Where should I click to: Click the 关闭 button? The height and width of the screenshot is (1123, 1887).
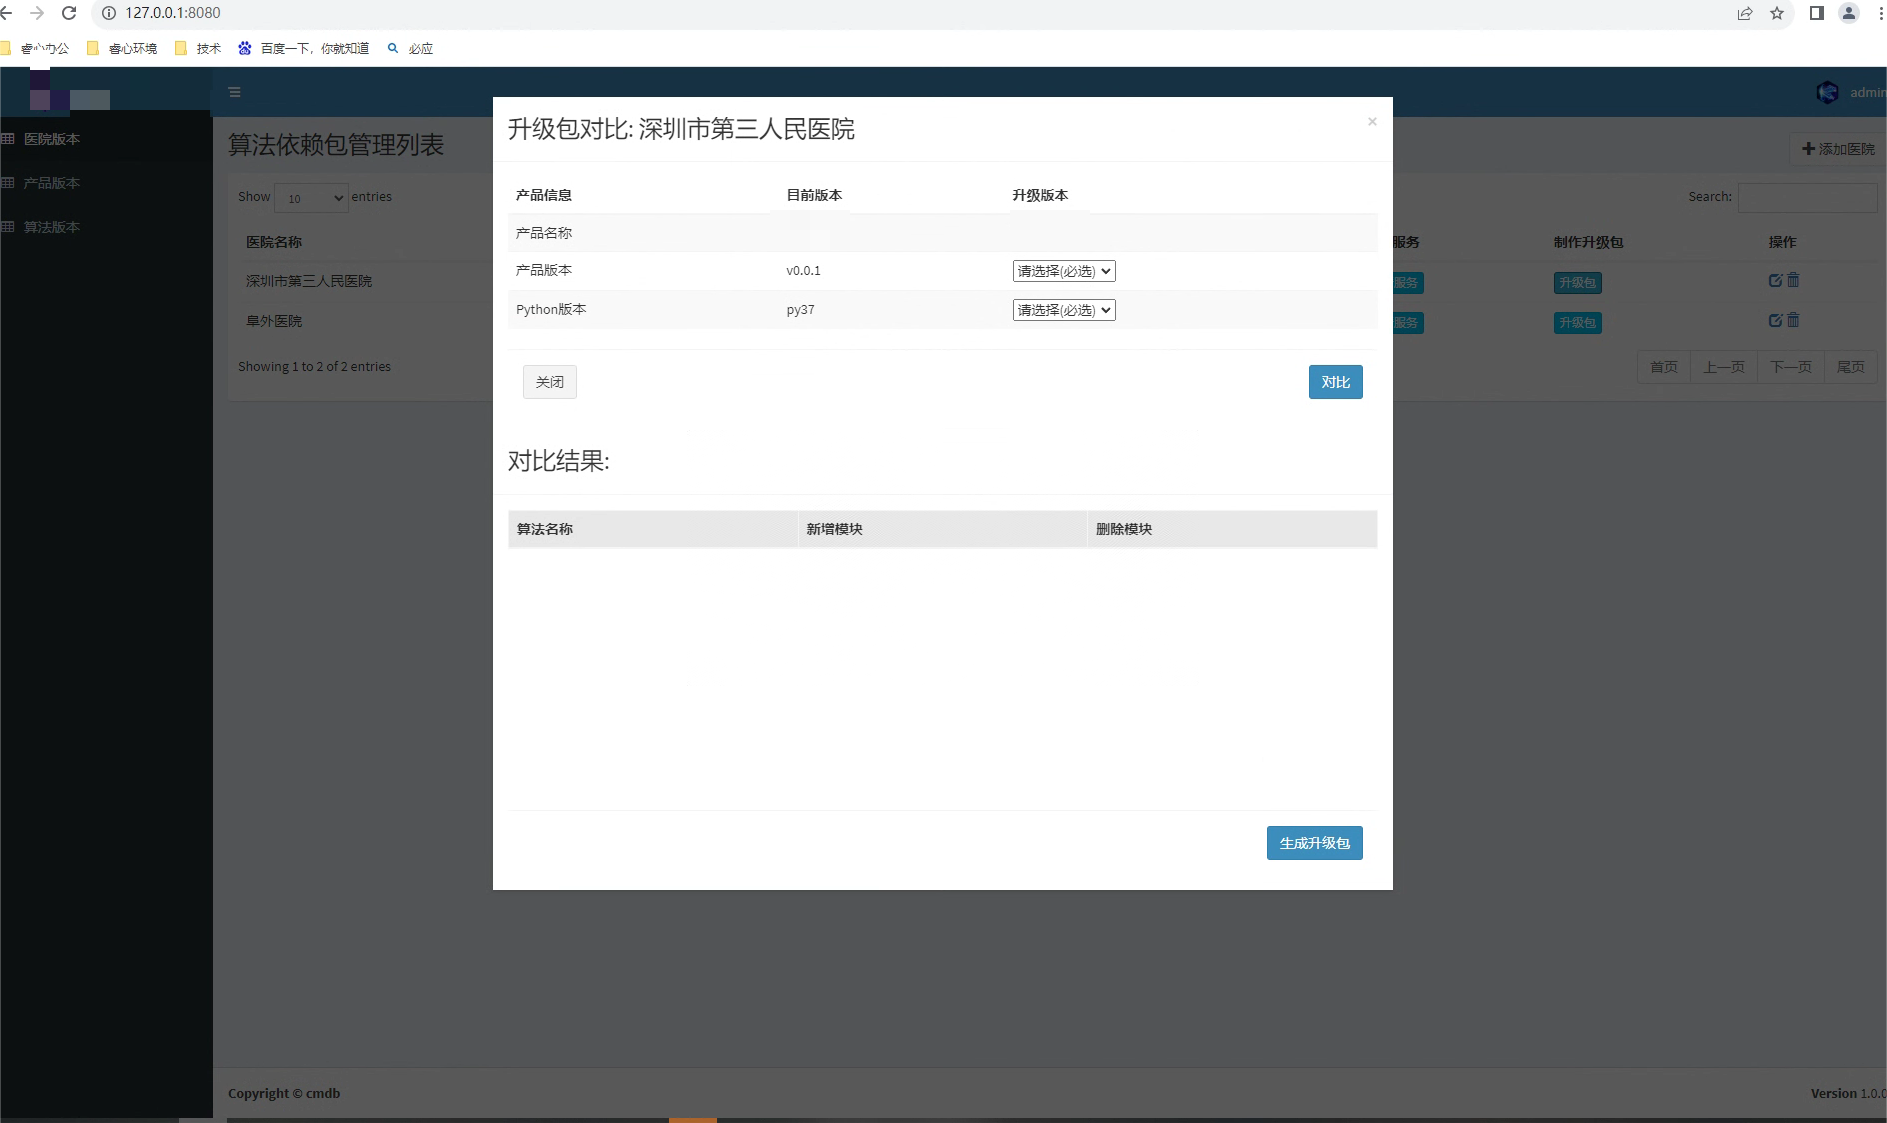[550, 382]
